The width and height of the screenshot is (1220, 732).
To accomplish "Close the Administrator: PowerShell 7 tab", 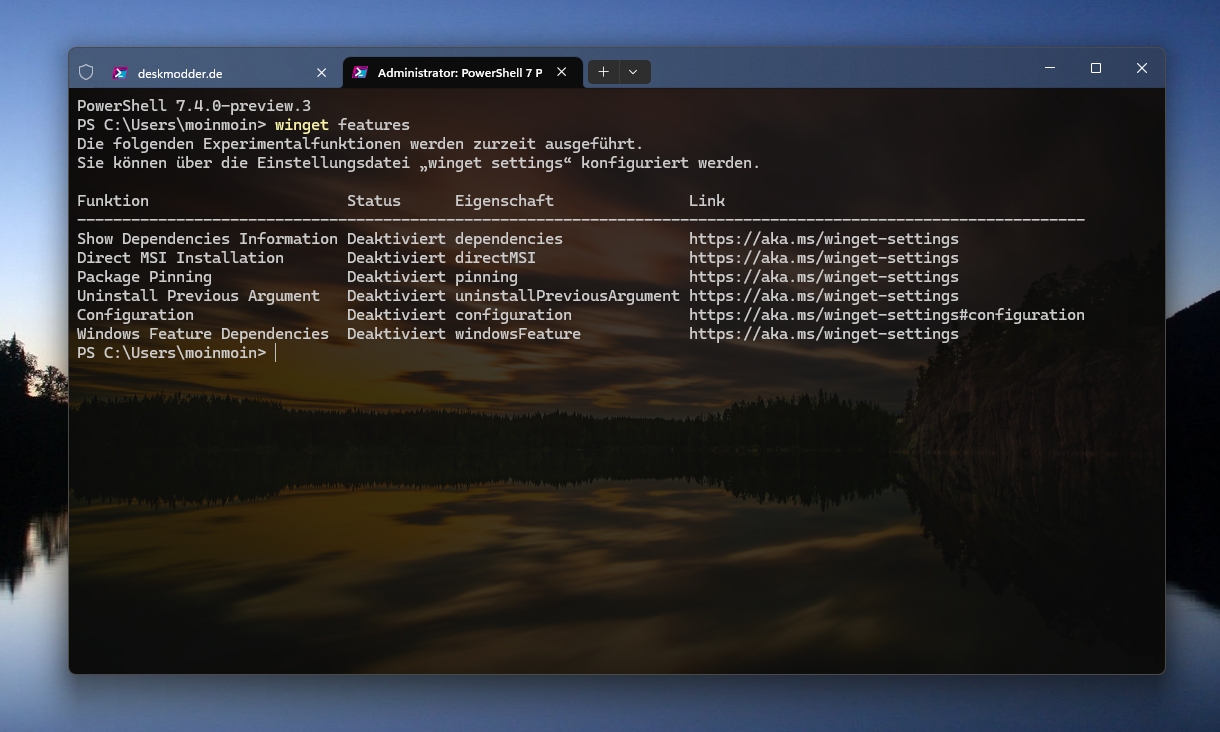I will click(x=561, y=72).
